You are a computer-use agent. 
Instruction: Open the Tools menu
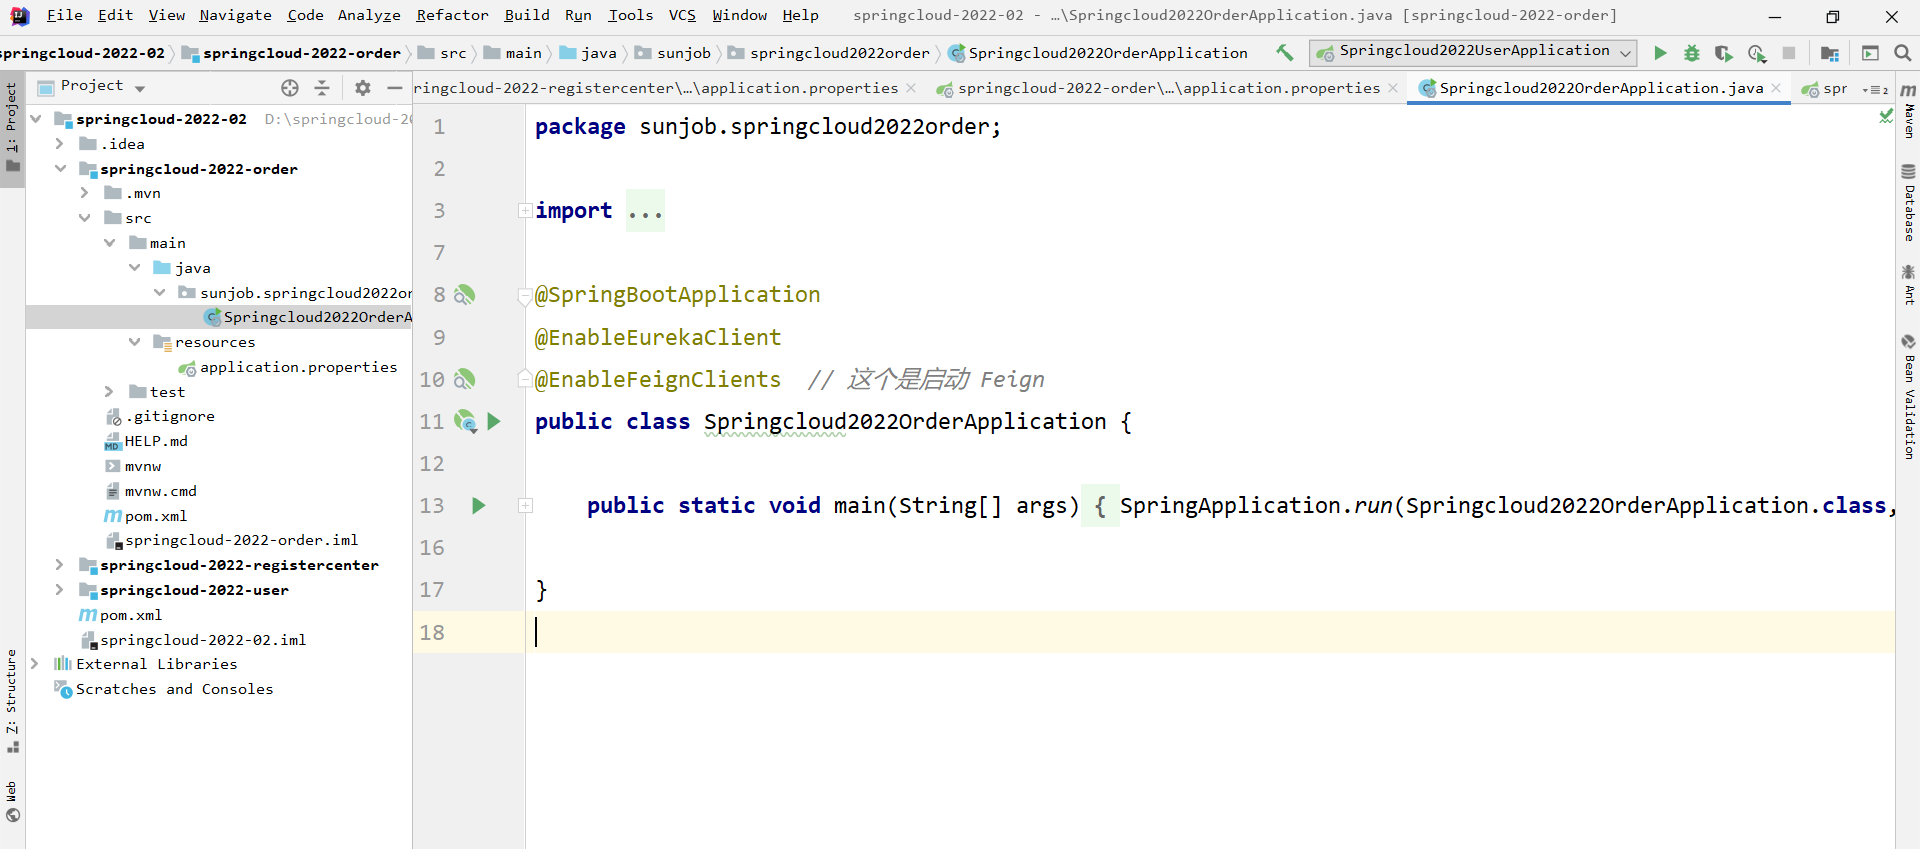[630, 15]
